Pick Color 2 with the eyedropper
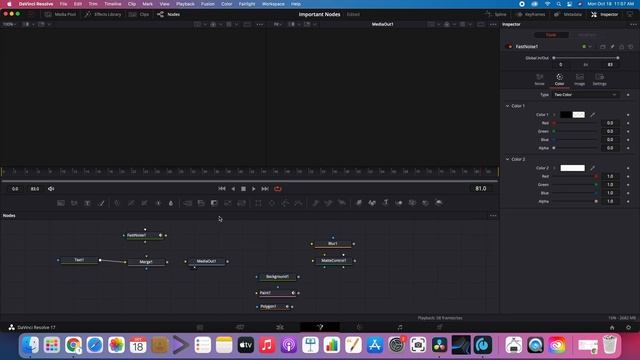Viewport: 640px width, 360px height. 593,168
